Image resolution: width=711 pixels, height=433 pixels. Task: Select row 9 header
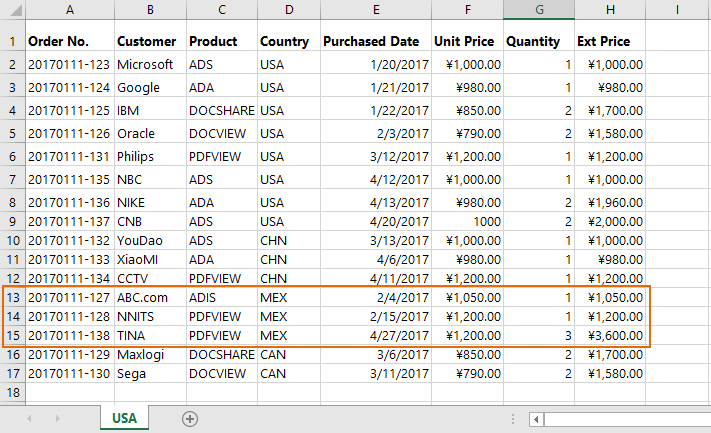tap(13, 221)
